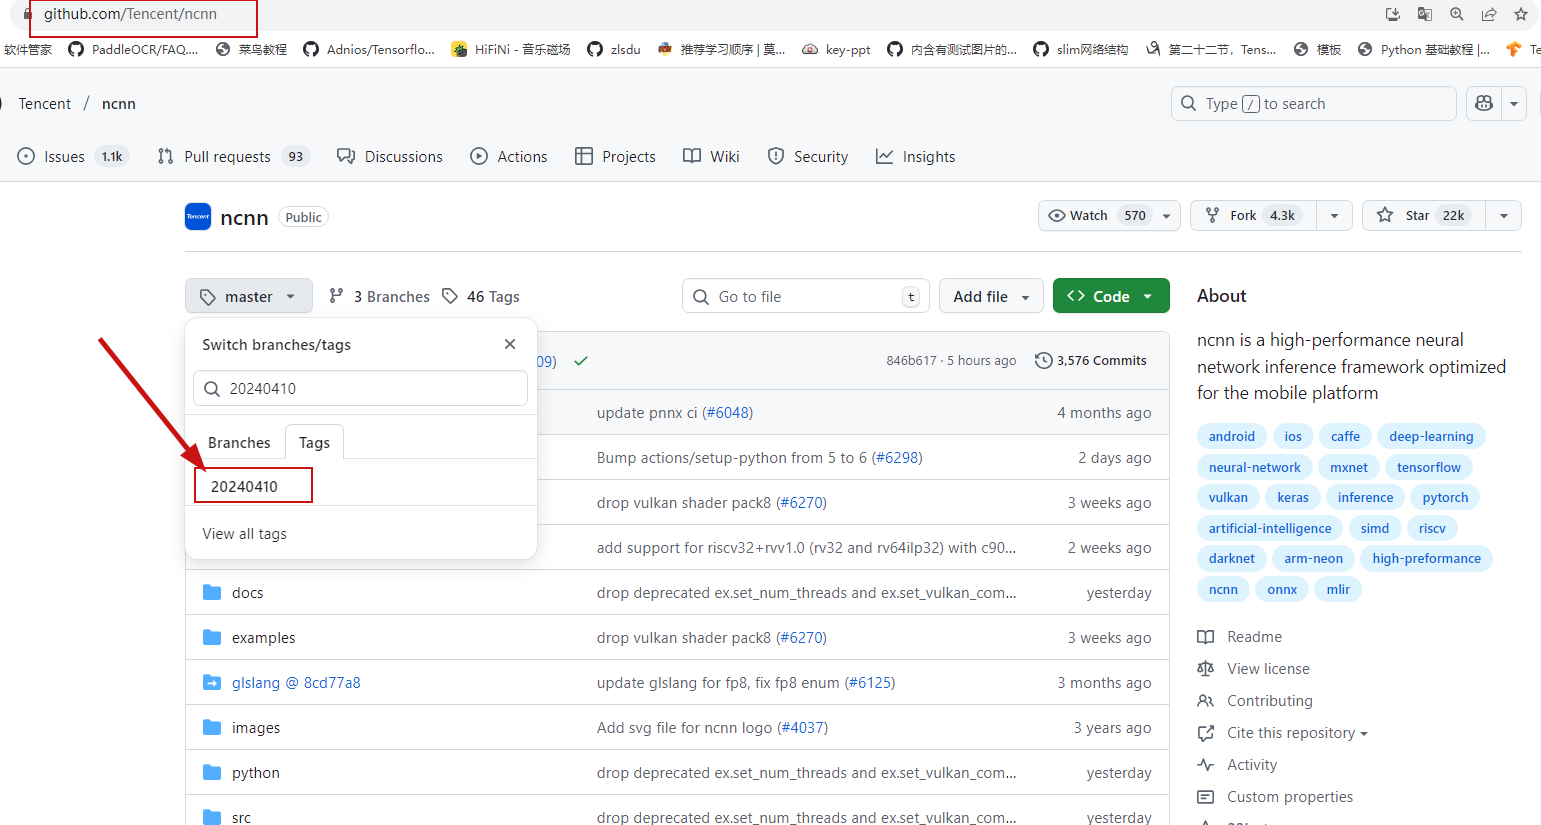Open the 3 Branches link
Image resolution: width=1541 pixels, height=825 pixels.
(379, 297)
